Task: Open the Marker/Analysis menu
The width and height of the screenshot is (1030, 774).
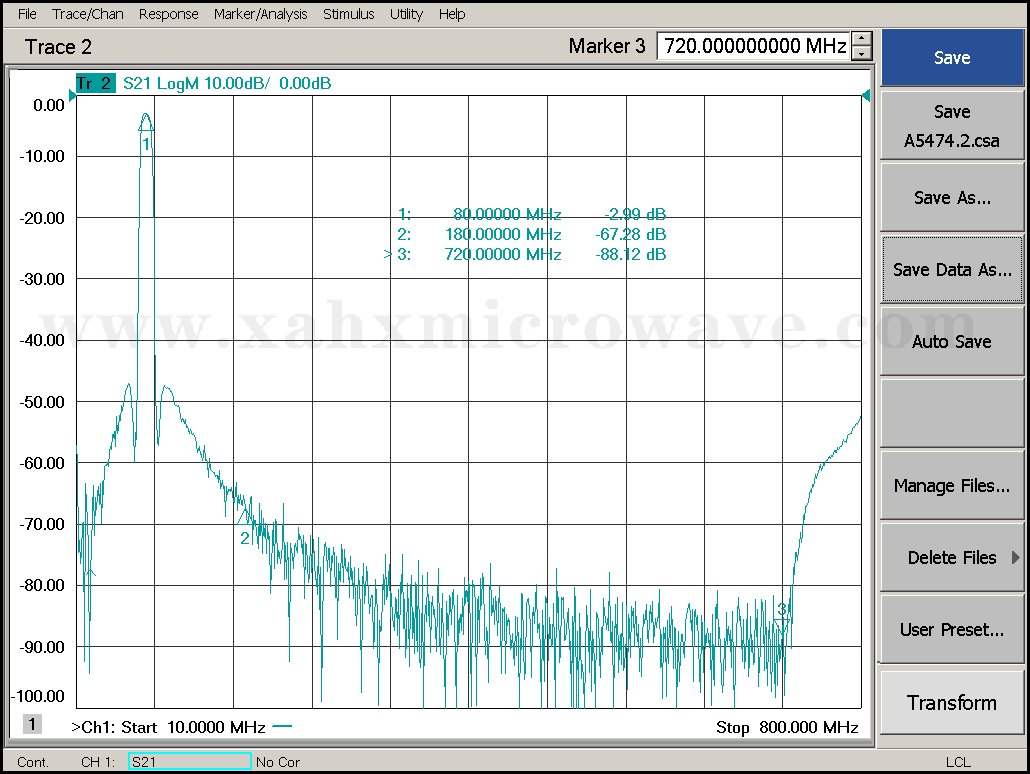Action: coord(260,14)
